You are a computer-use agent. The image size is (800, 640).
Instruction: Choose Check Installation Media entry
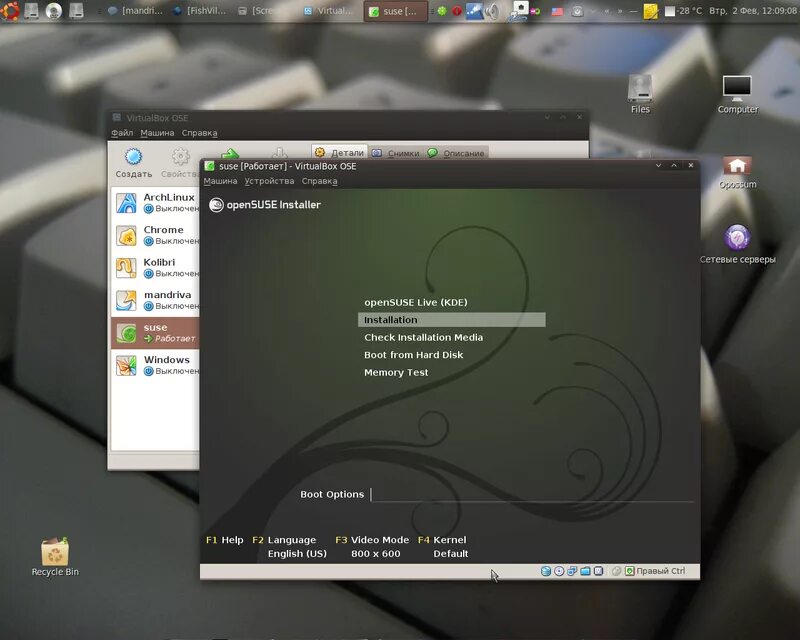[x=423, y=337]
